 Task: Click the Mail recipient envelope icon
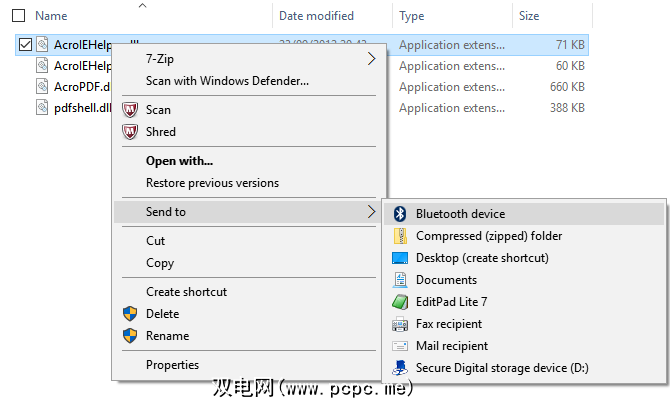(400, 346)
